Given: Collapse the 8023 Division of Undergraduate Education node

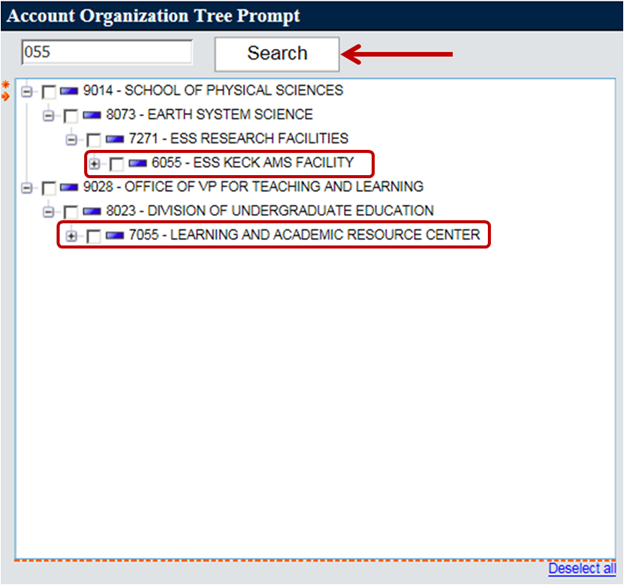Looking at the screenshot, I should [x=49, y=212].
